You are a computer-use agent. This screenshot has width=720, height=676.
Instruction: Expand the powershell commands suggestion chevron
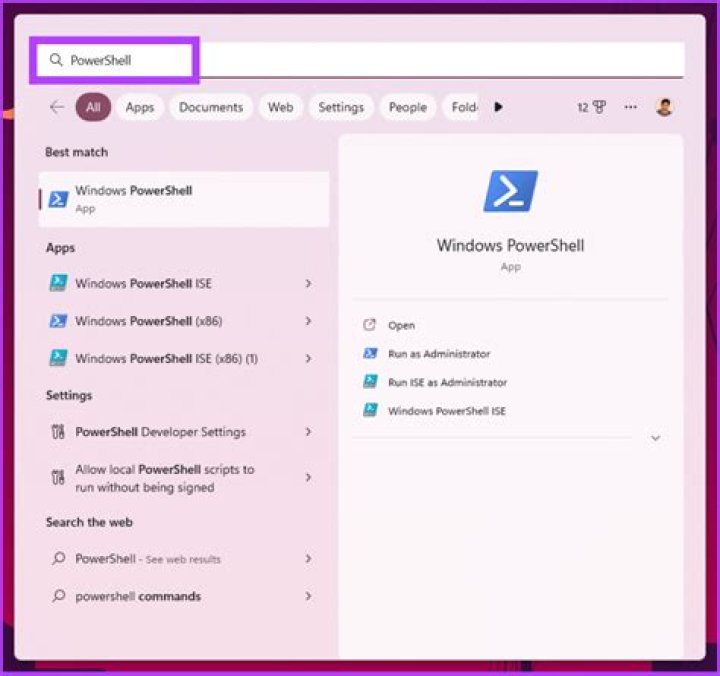tap(308, 596)
